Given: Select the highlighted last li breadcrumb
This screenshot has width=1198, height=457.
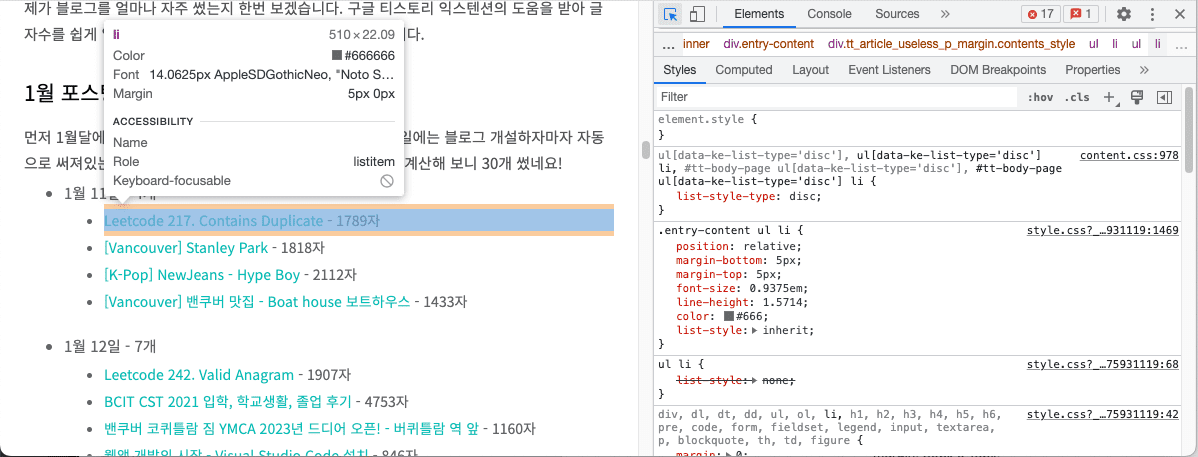Looking at the screenshot, I should click(1158, 44).
